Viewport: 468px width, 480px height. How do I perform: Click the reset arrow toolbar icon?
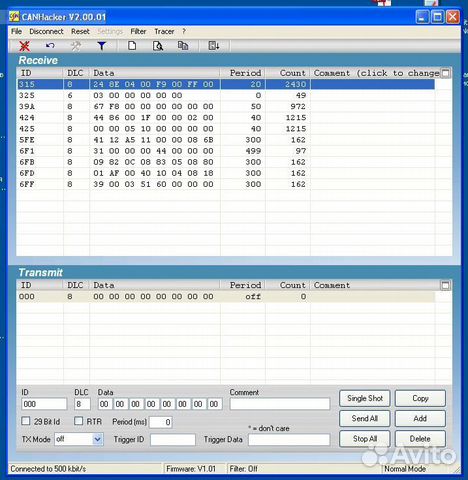point(50,46)
